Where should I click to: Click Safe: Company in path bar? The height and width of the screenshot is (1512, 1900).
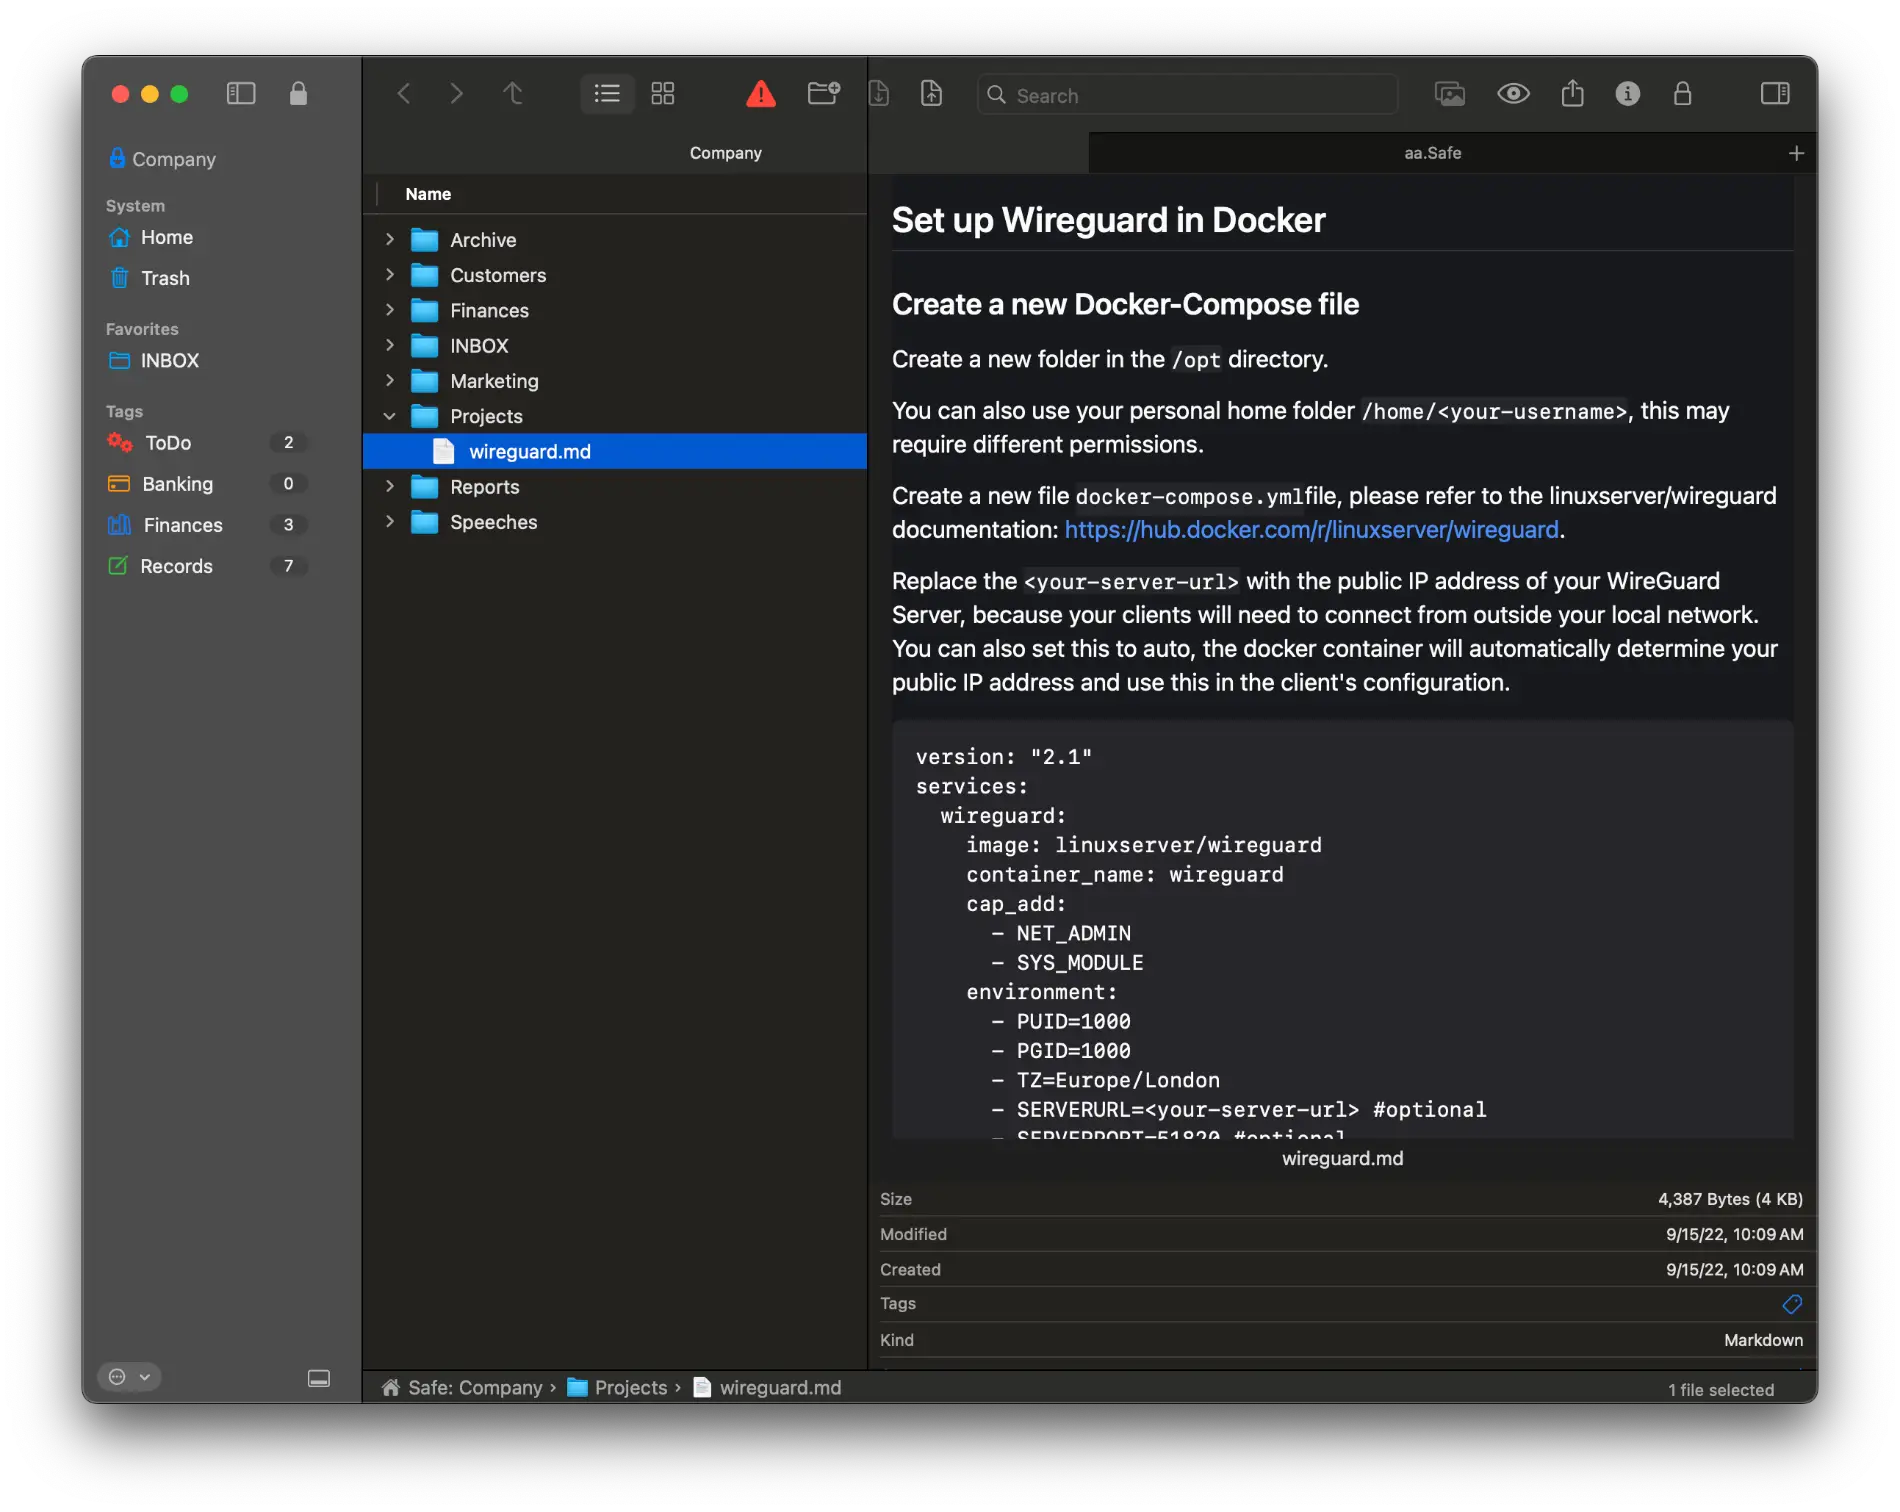tap(463, 1388)
